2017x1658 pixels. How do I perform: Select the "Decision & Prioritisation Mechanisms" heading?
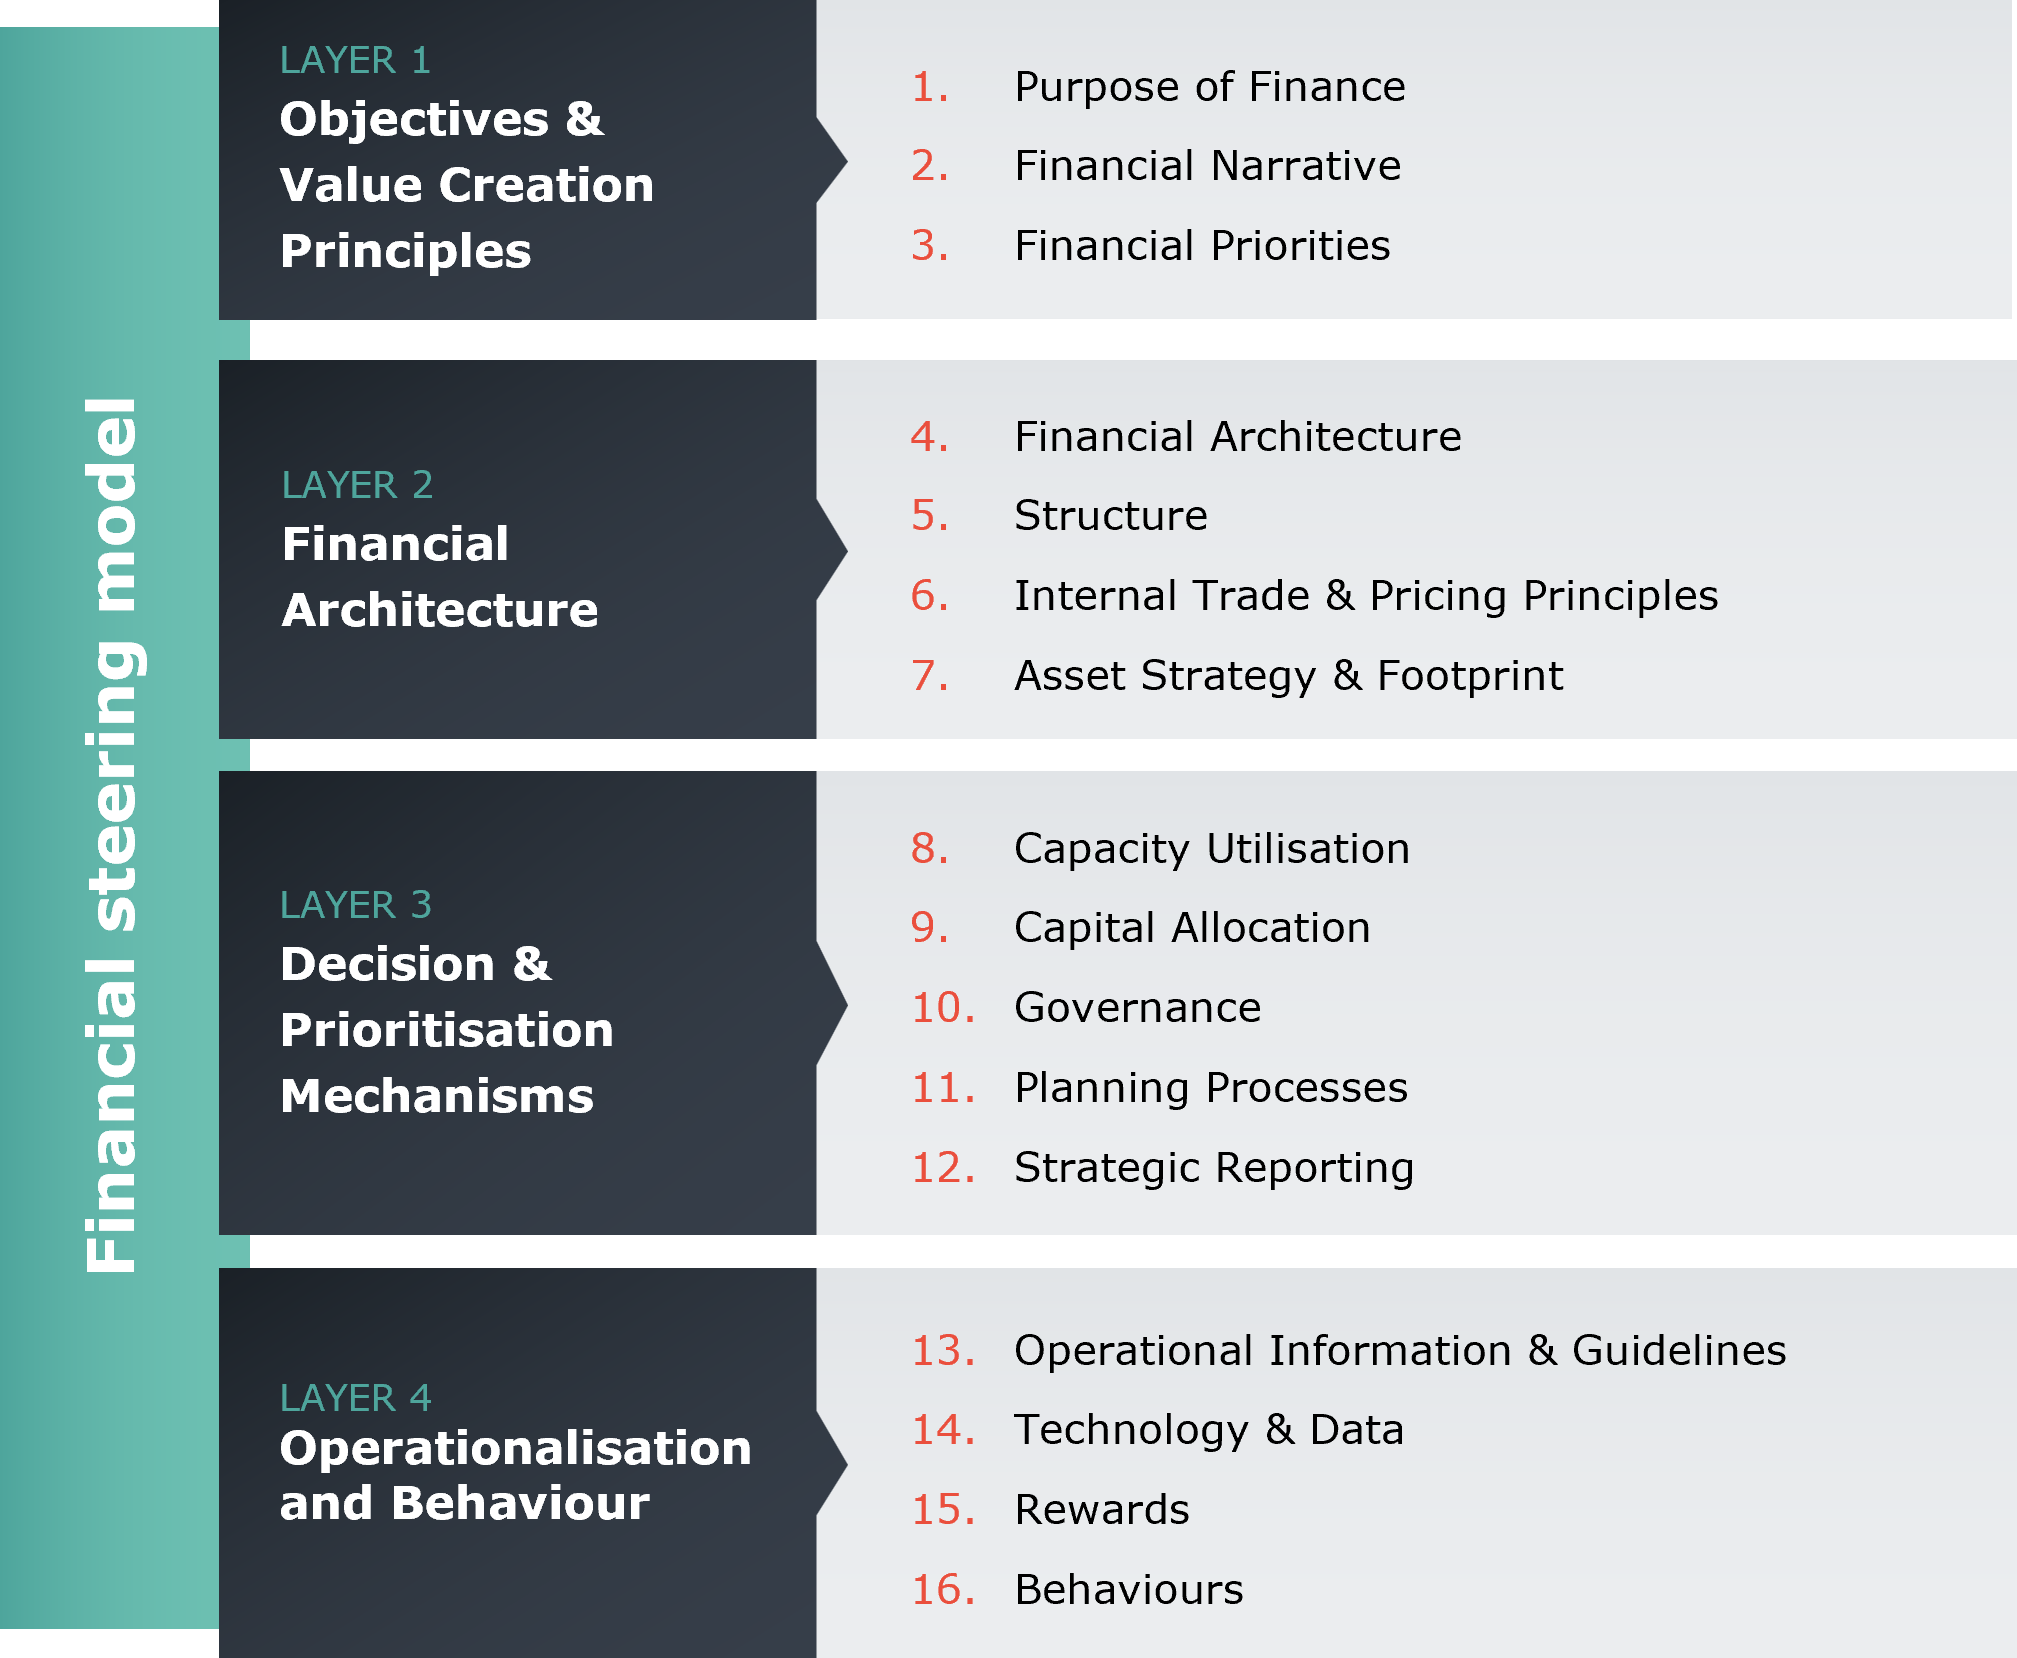(446, 1030)
